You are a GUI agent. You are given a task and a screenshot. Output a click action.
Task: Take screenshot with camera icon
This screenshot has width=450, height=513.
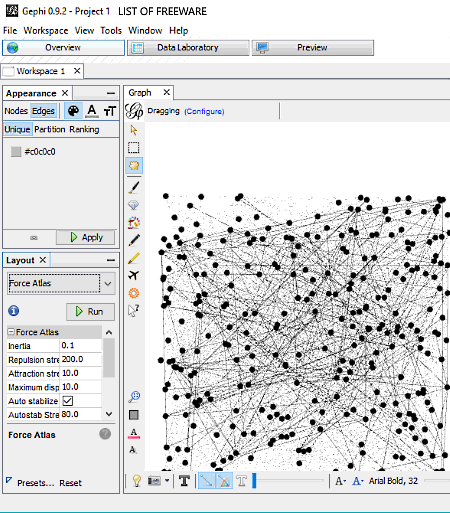click(x=154, y=481)
